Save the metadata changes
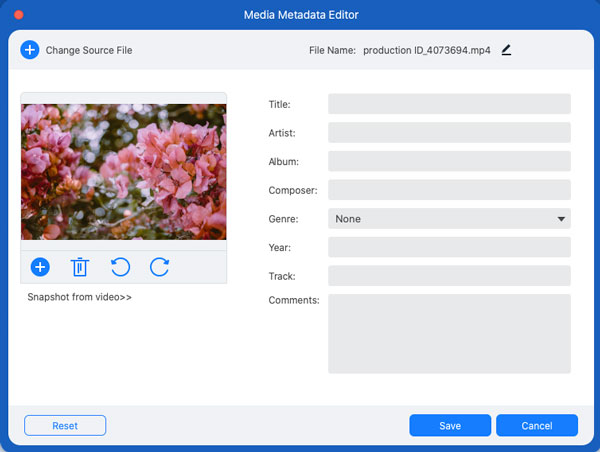The image size is (600, 452). tap(450, 425)
